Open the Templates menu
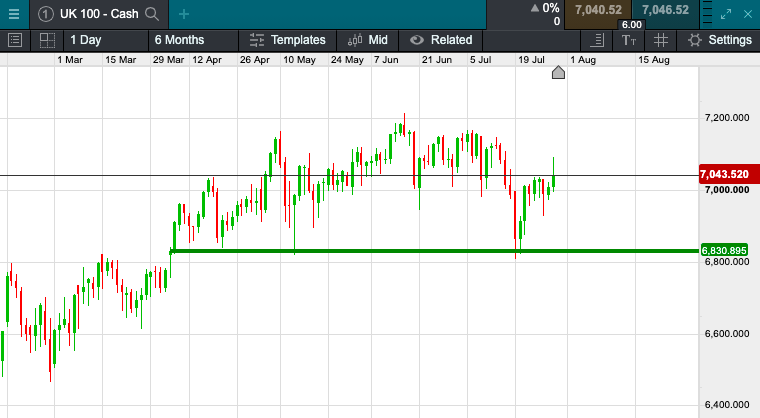Screen dimensions: 760x418 point(288,40)
